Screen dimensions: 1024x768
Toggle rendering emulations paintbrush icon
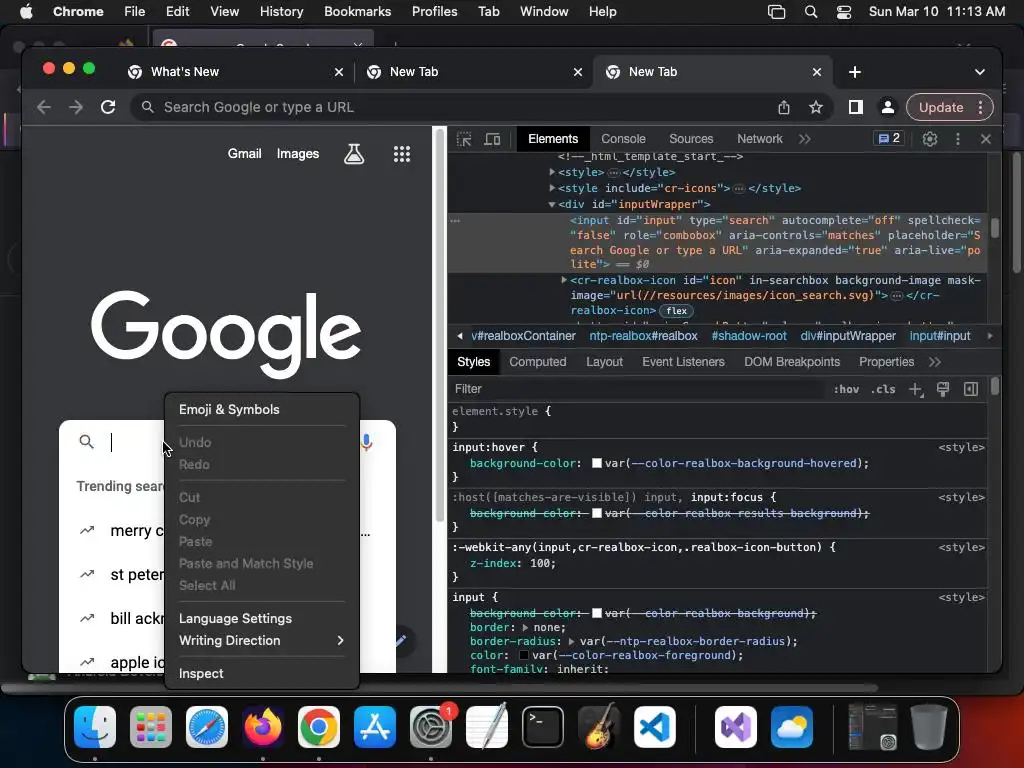point(943,389)
